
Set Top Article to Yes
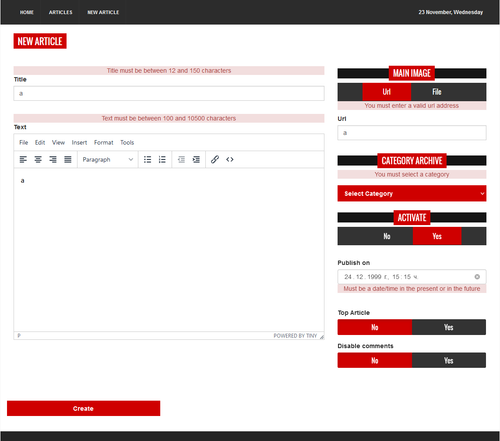(449, 327)
